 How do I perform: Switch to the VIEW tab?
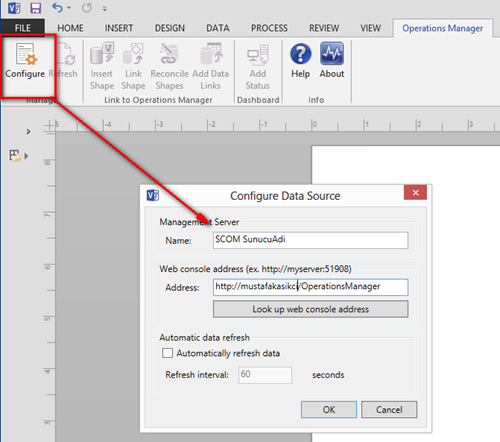tap(370, 28)
